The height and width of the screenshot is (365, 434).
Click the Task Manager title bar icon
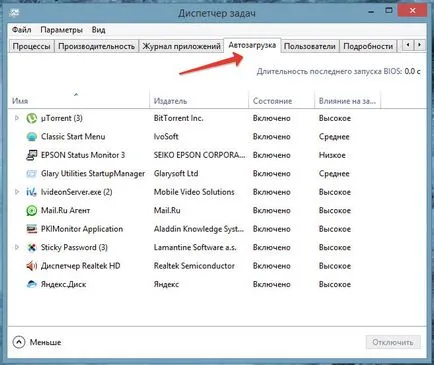point(14,13)
